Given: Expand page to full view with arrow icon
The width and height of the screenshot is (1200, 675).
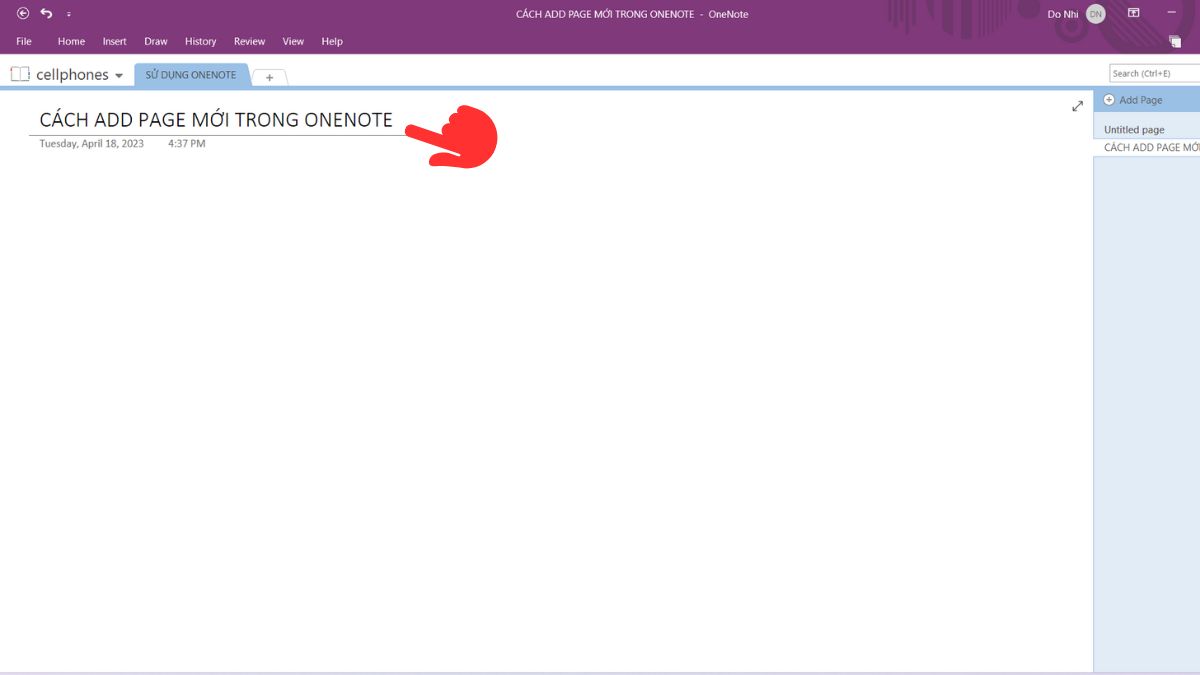Looking at the screenshot, I should point(1077,106).
